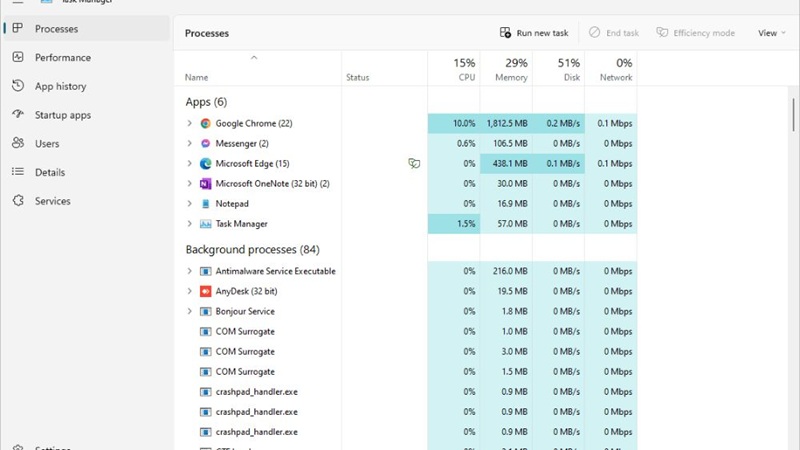Click the Run new task button
Image resolution: width=800 pixels, height=450 pixels.
point(534,33)
